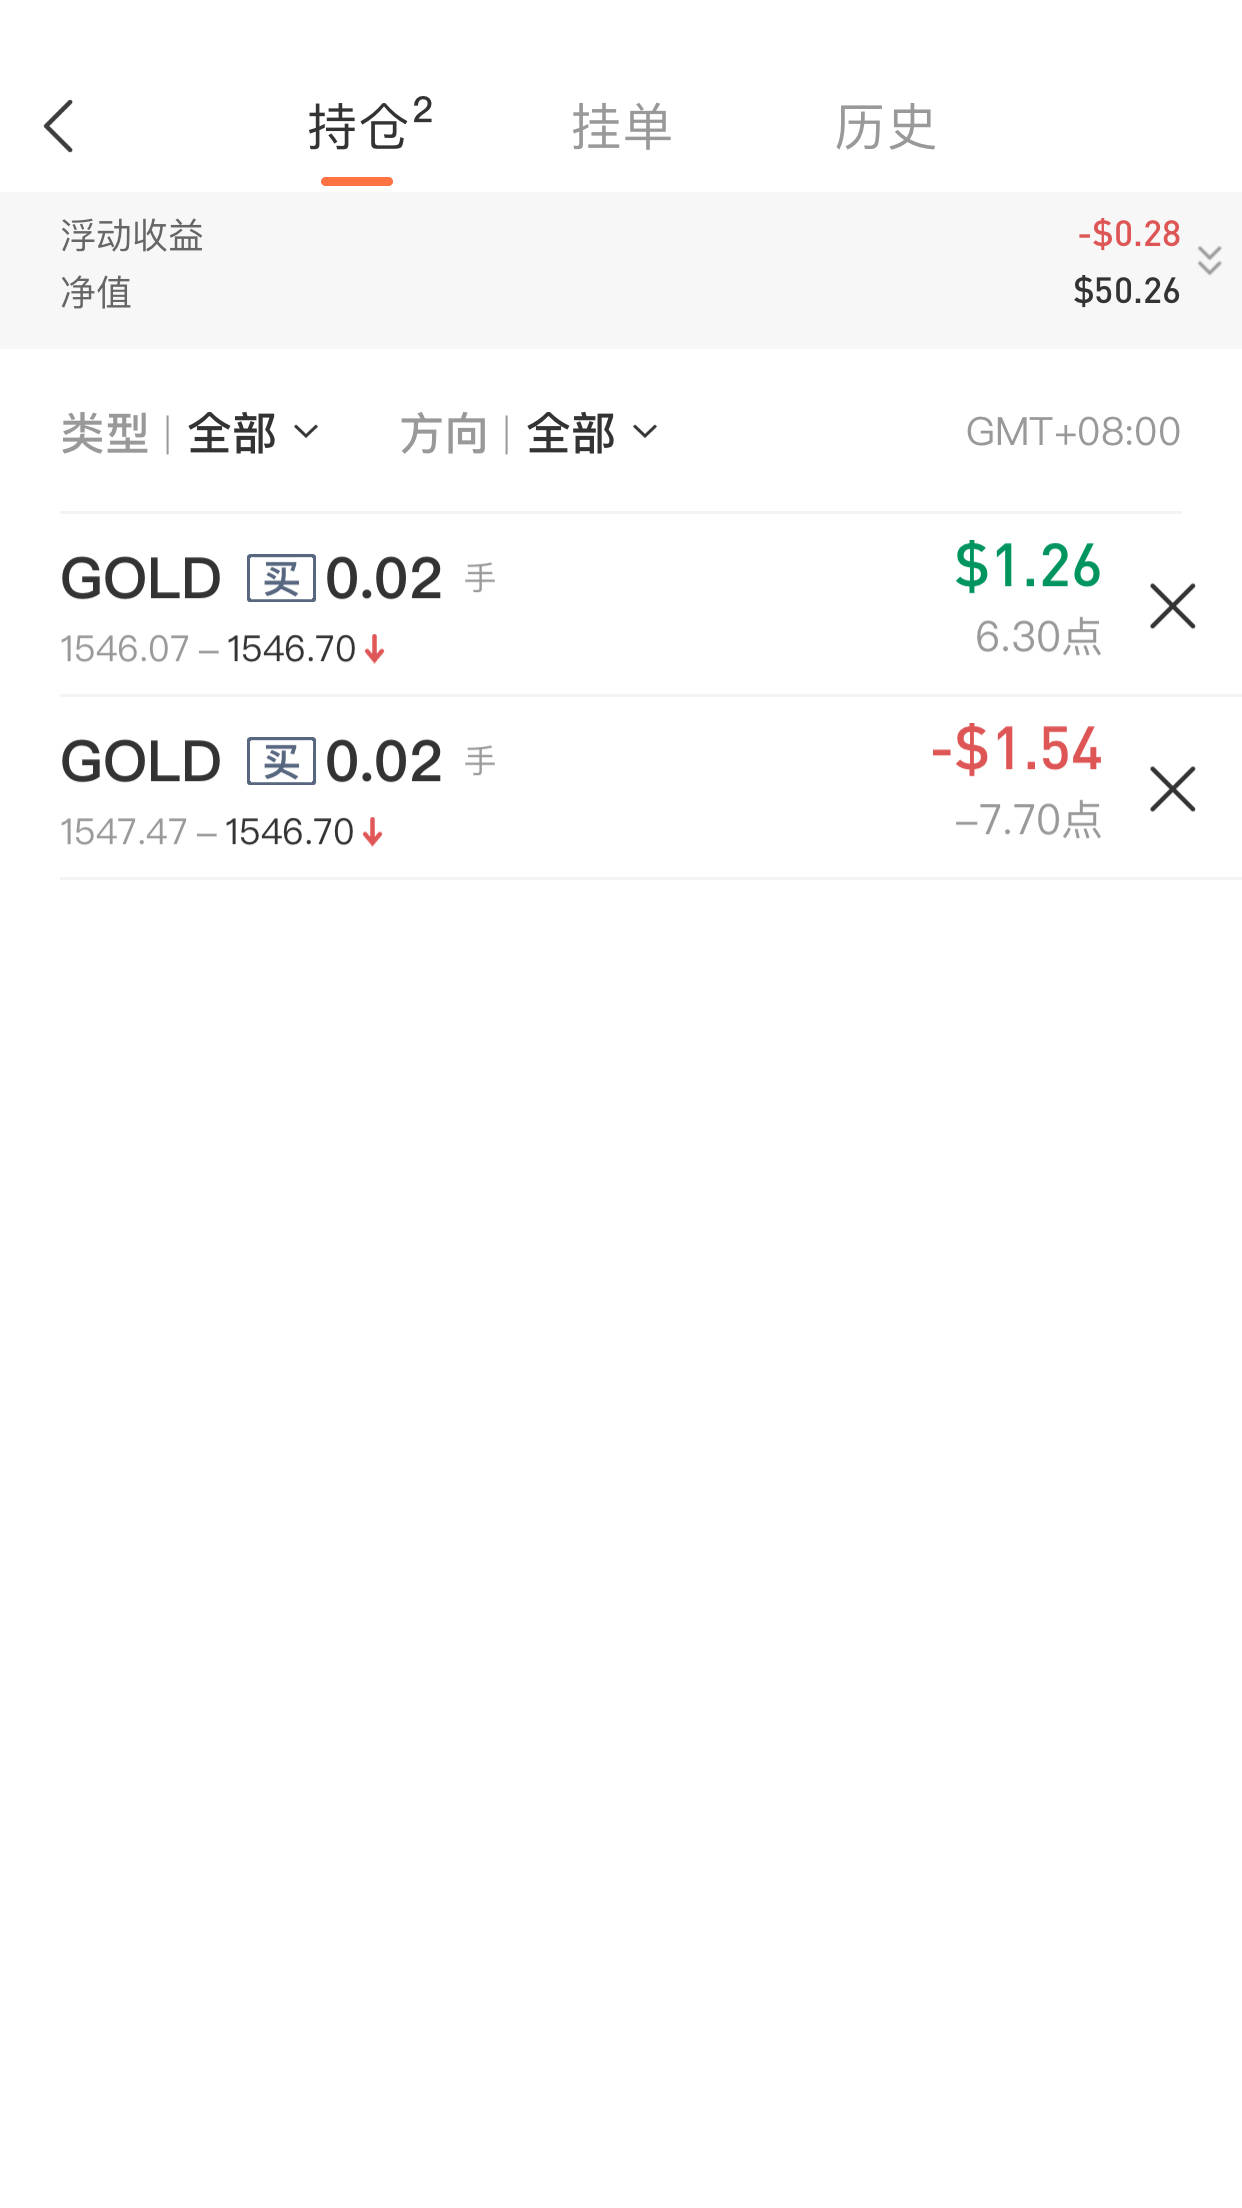Close the GOLD position with $1.26 profit

click(x=1172, y=606)
